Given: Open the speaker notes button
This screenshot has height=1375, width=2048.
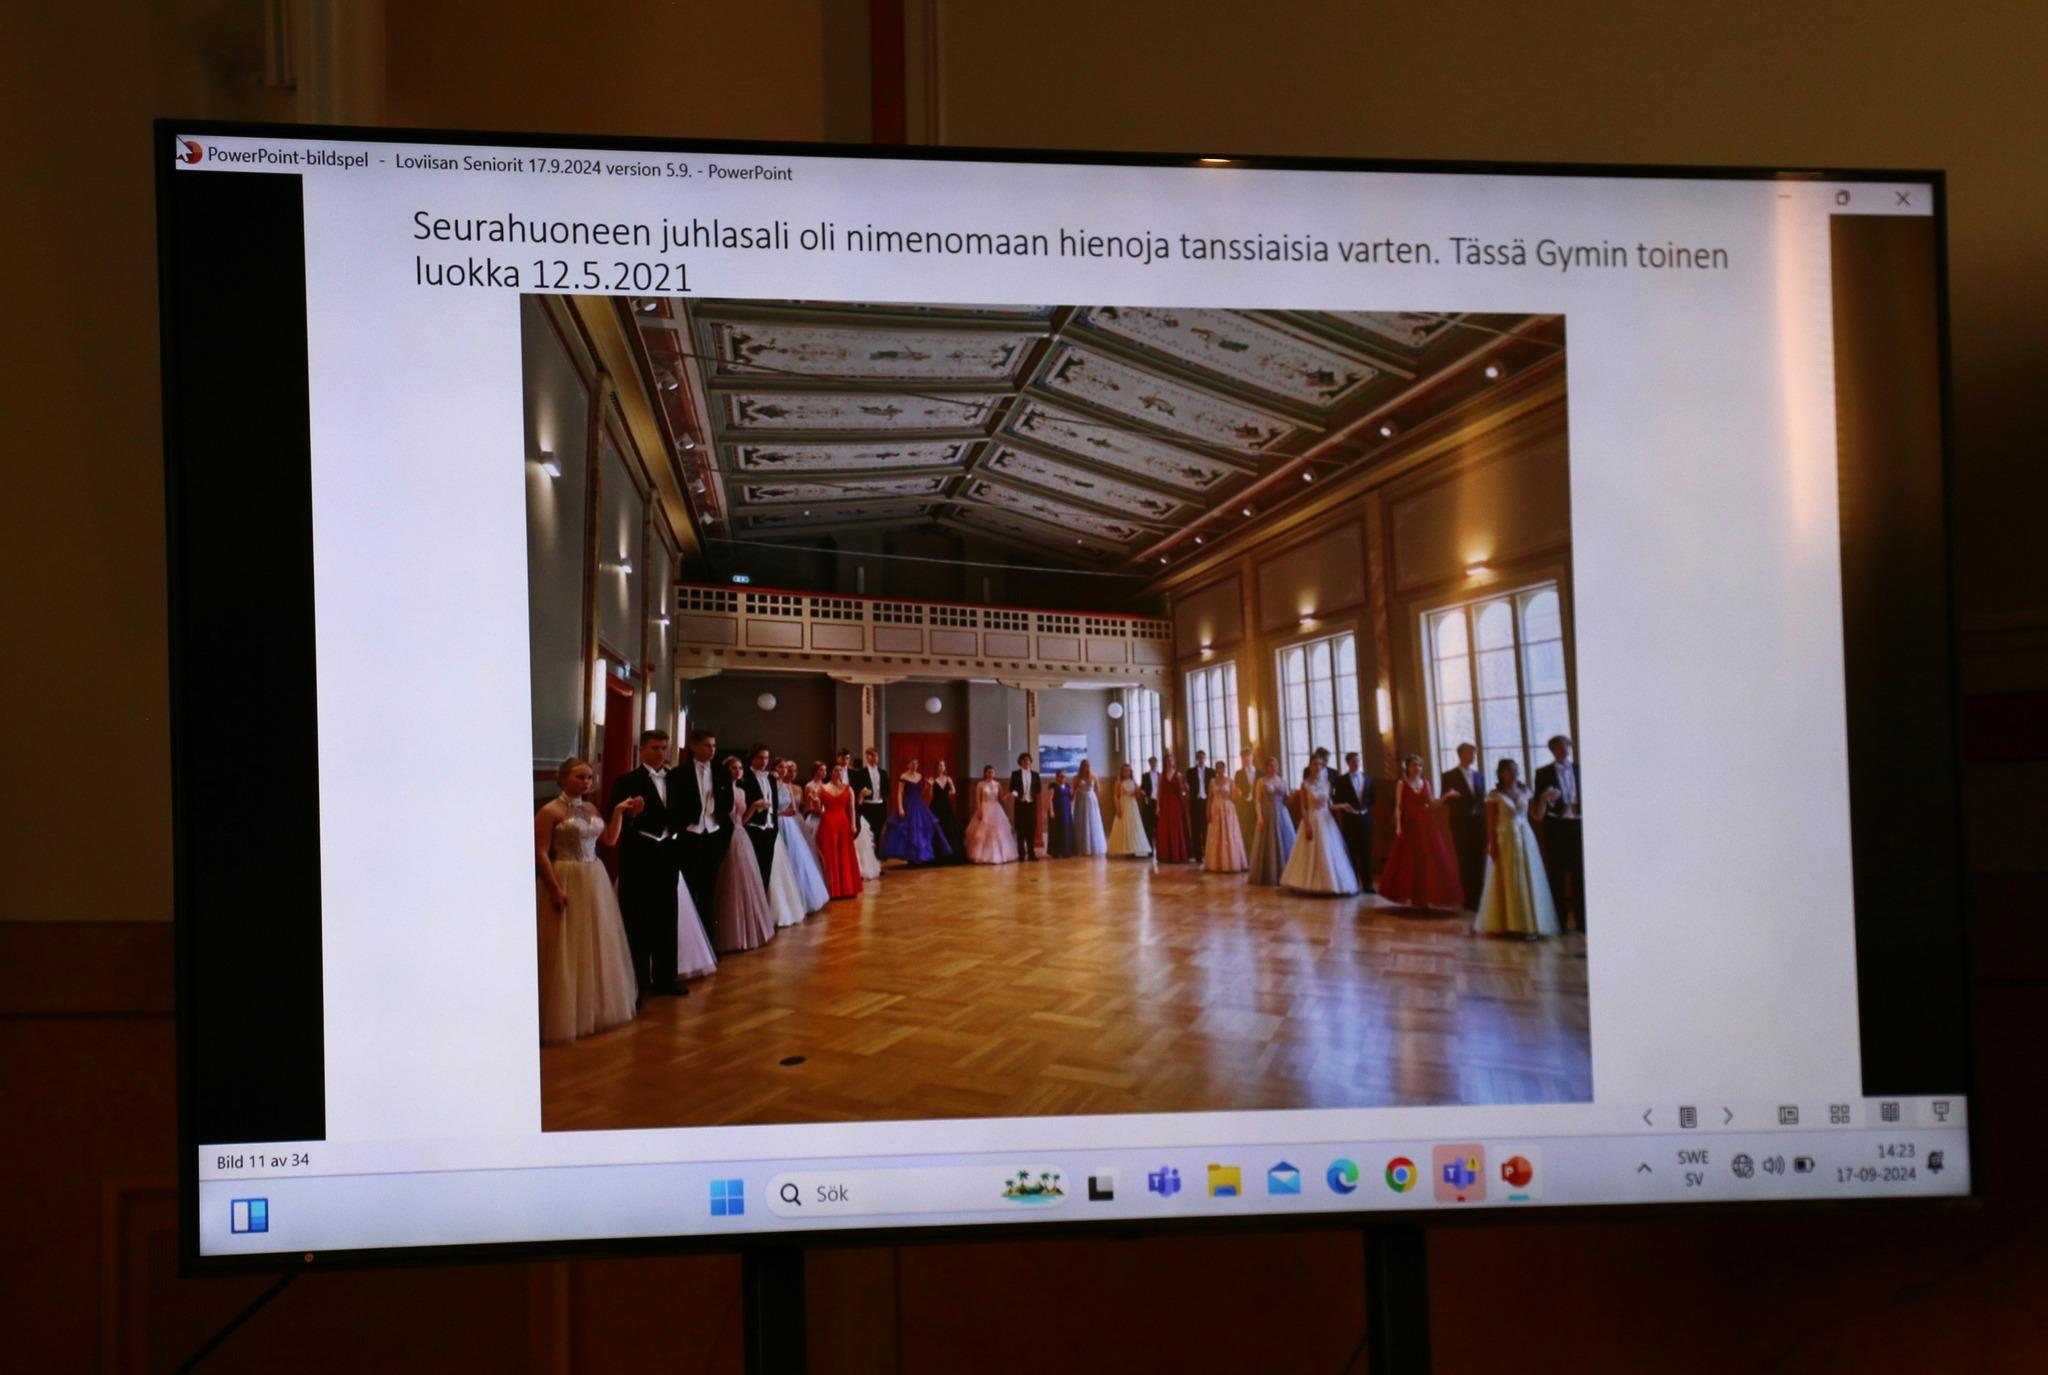Looking at the screenshot, I should [1687, 1116].
